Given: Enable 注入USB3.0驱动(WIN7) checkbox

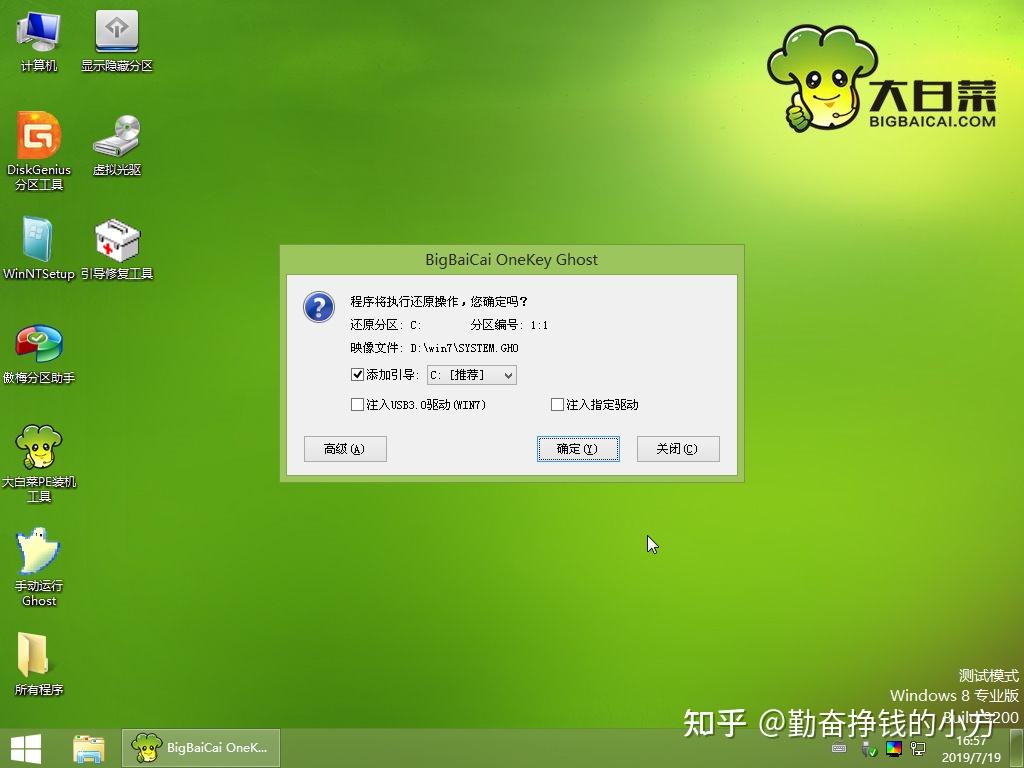Looking at the screenshot, I should coord(357,405).
